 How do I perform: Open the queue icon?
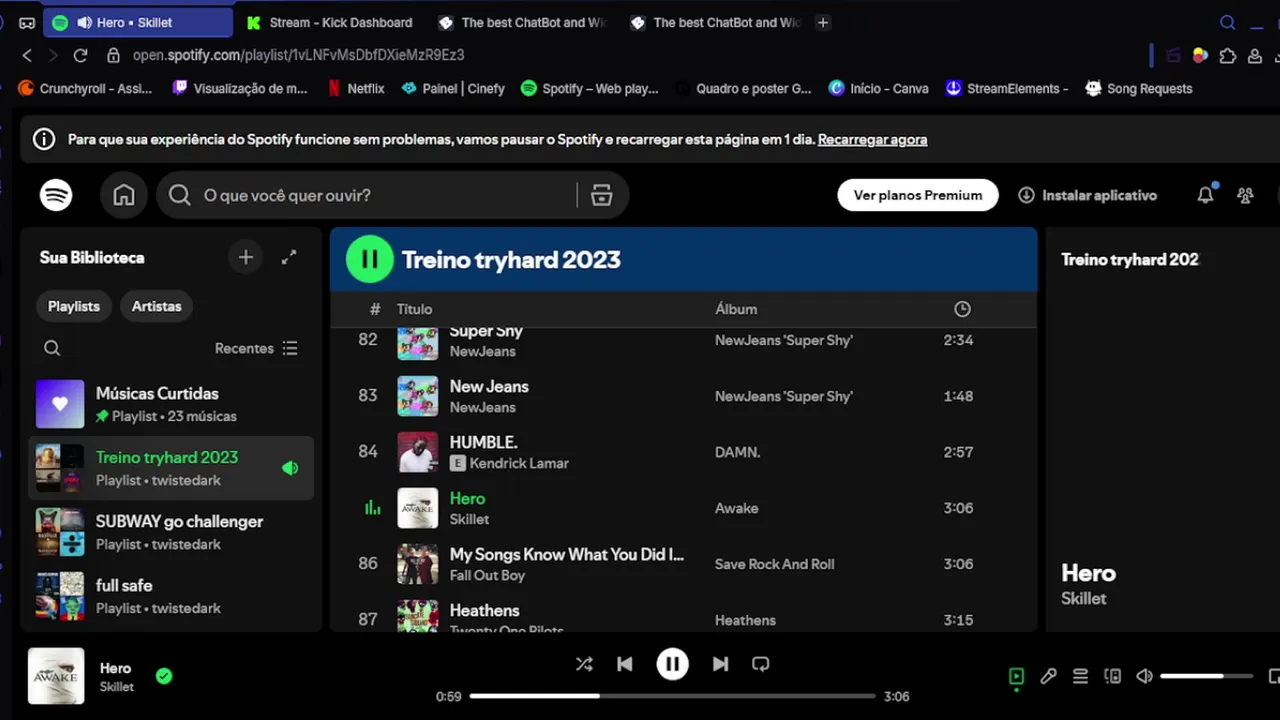pos(1080,676)
